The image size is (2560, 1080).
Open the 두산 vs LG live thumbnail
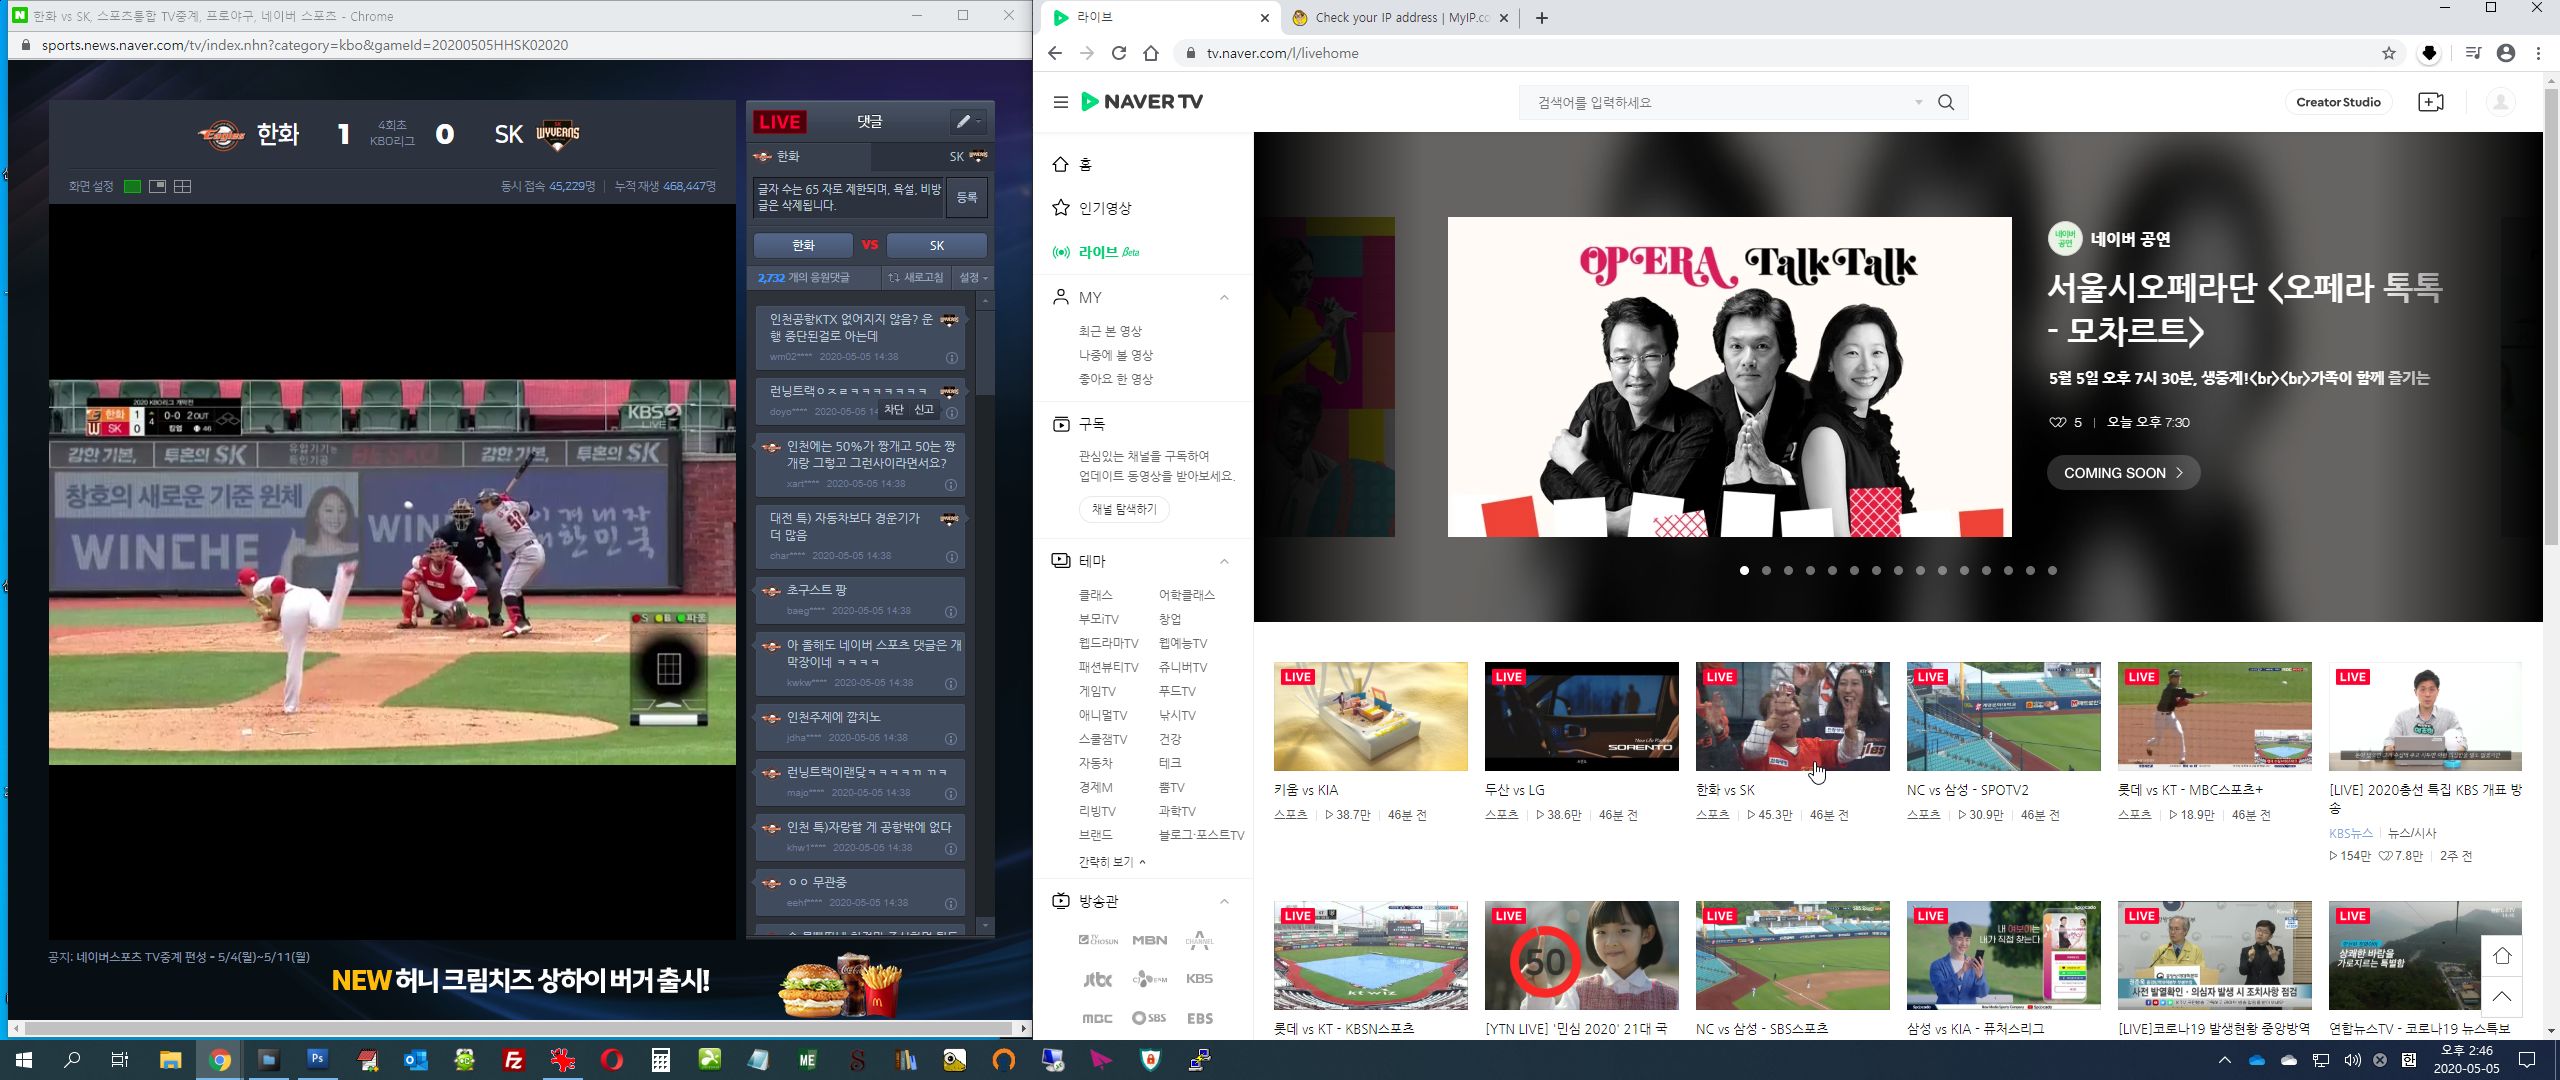coord(1581,716)
